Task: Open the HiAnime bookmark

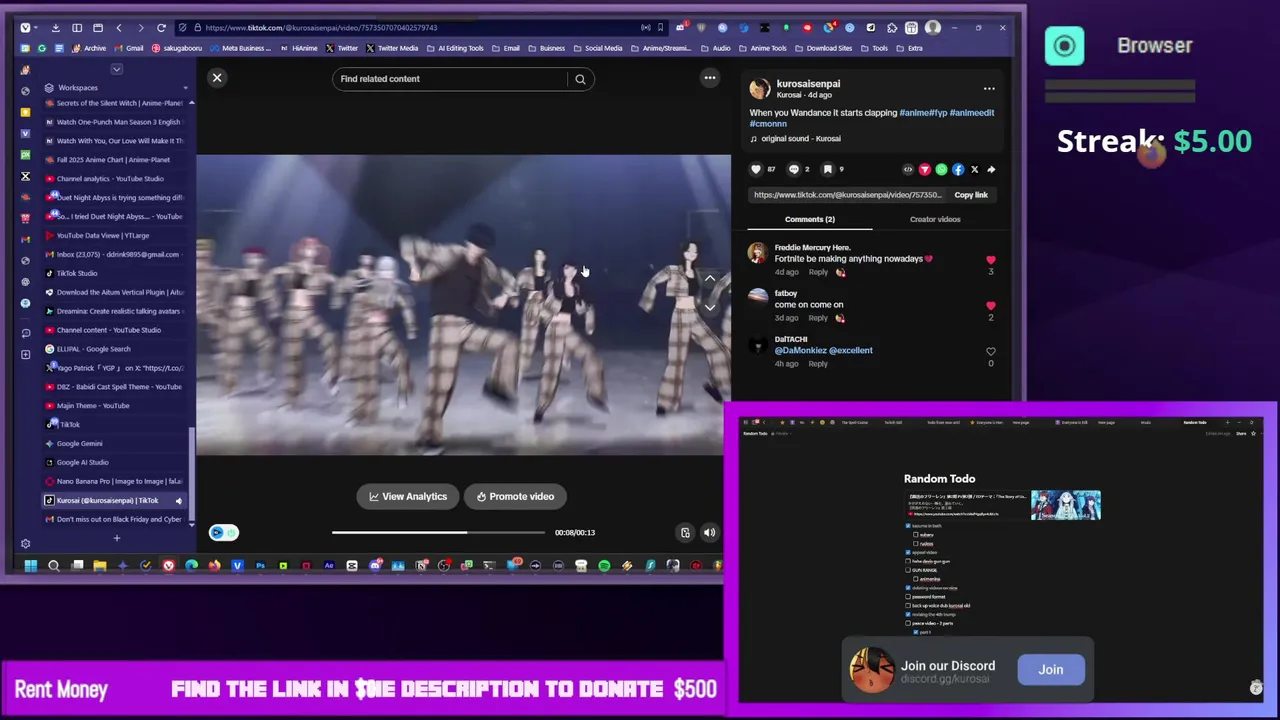Action: tap(299, 48)
